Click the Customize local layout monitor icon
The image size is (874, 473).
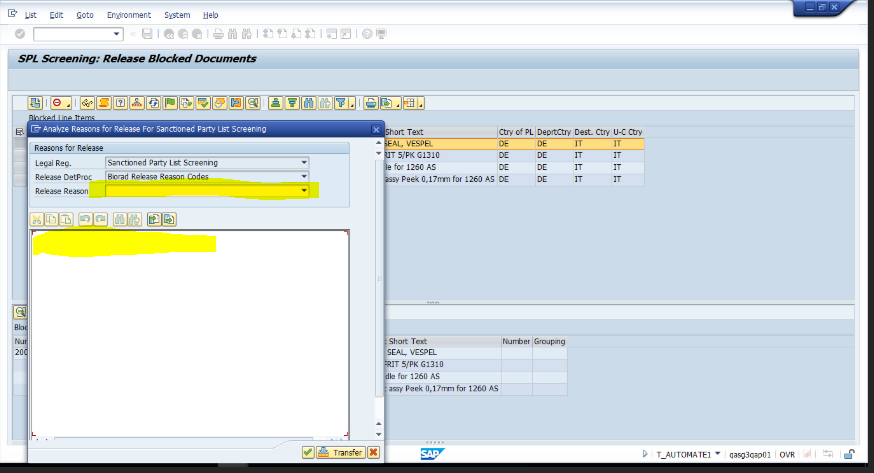(x=381, y=34)
